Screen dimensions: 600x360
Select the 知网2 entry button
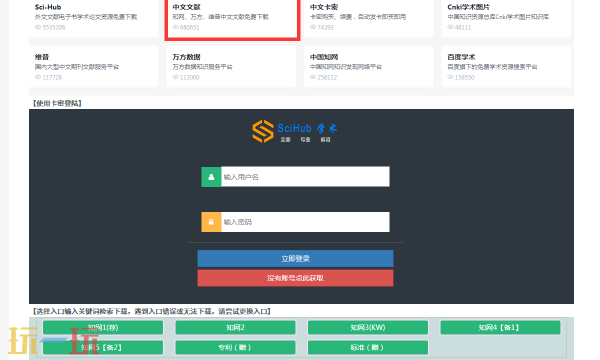(x=235, y=327)
